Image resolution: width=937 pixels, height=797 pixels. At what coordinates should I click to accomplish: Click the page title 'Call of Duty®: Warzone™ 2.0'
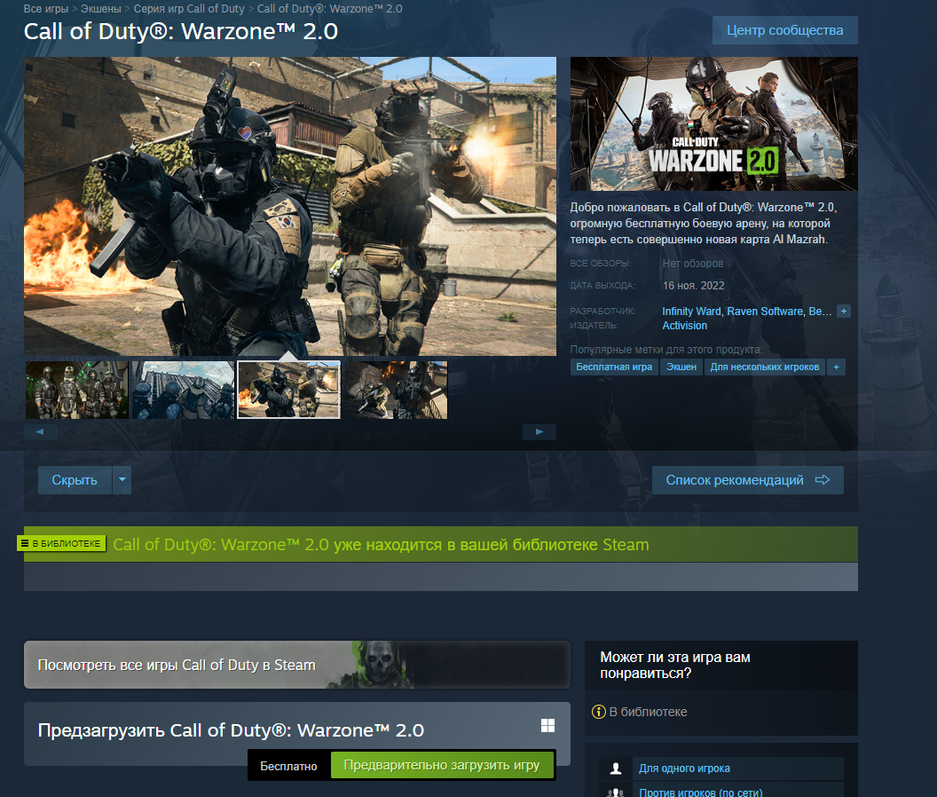pyautogui.click(x=180, y=32)
